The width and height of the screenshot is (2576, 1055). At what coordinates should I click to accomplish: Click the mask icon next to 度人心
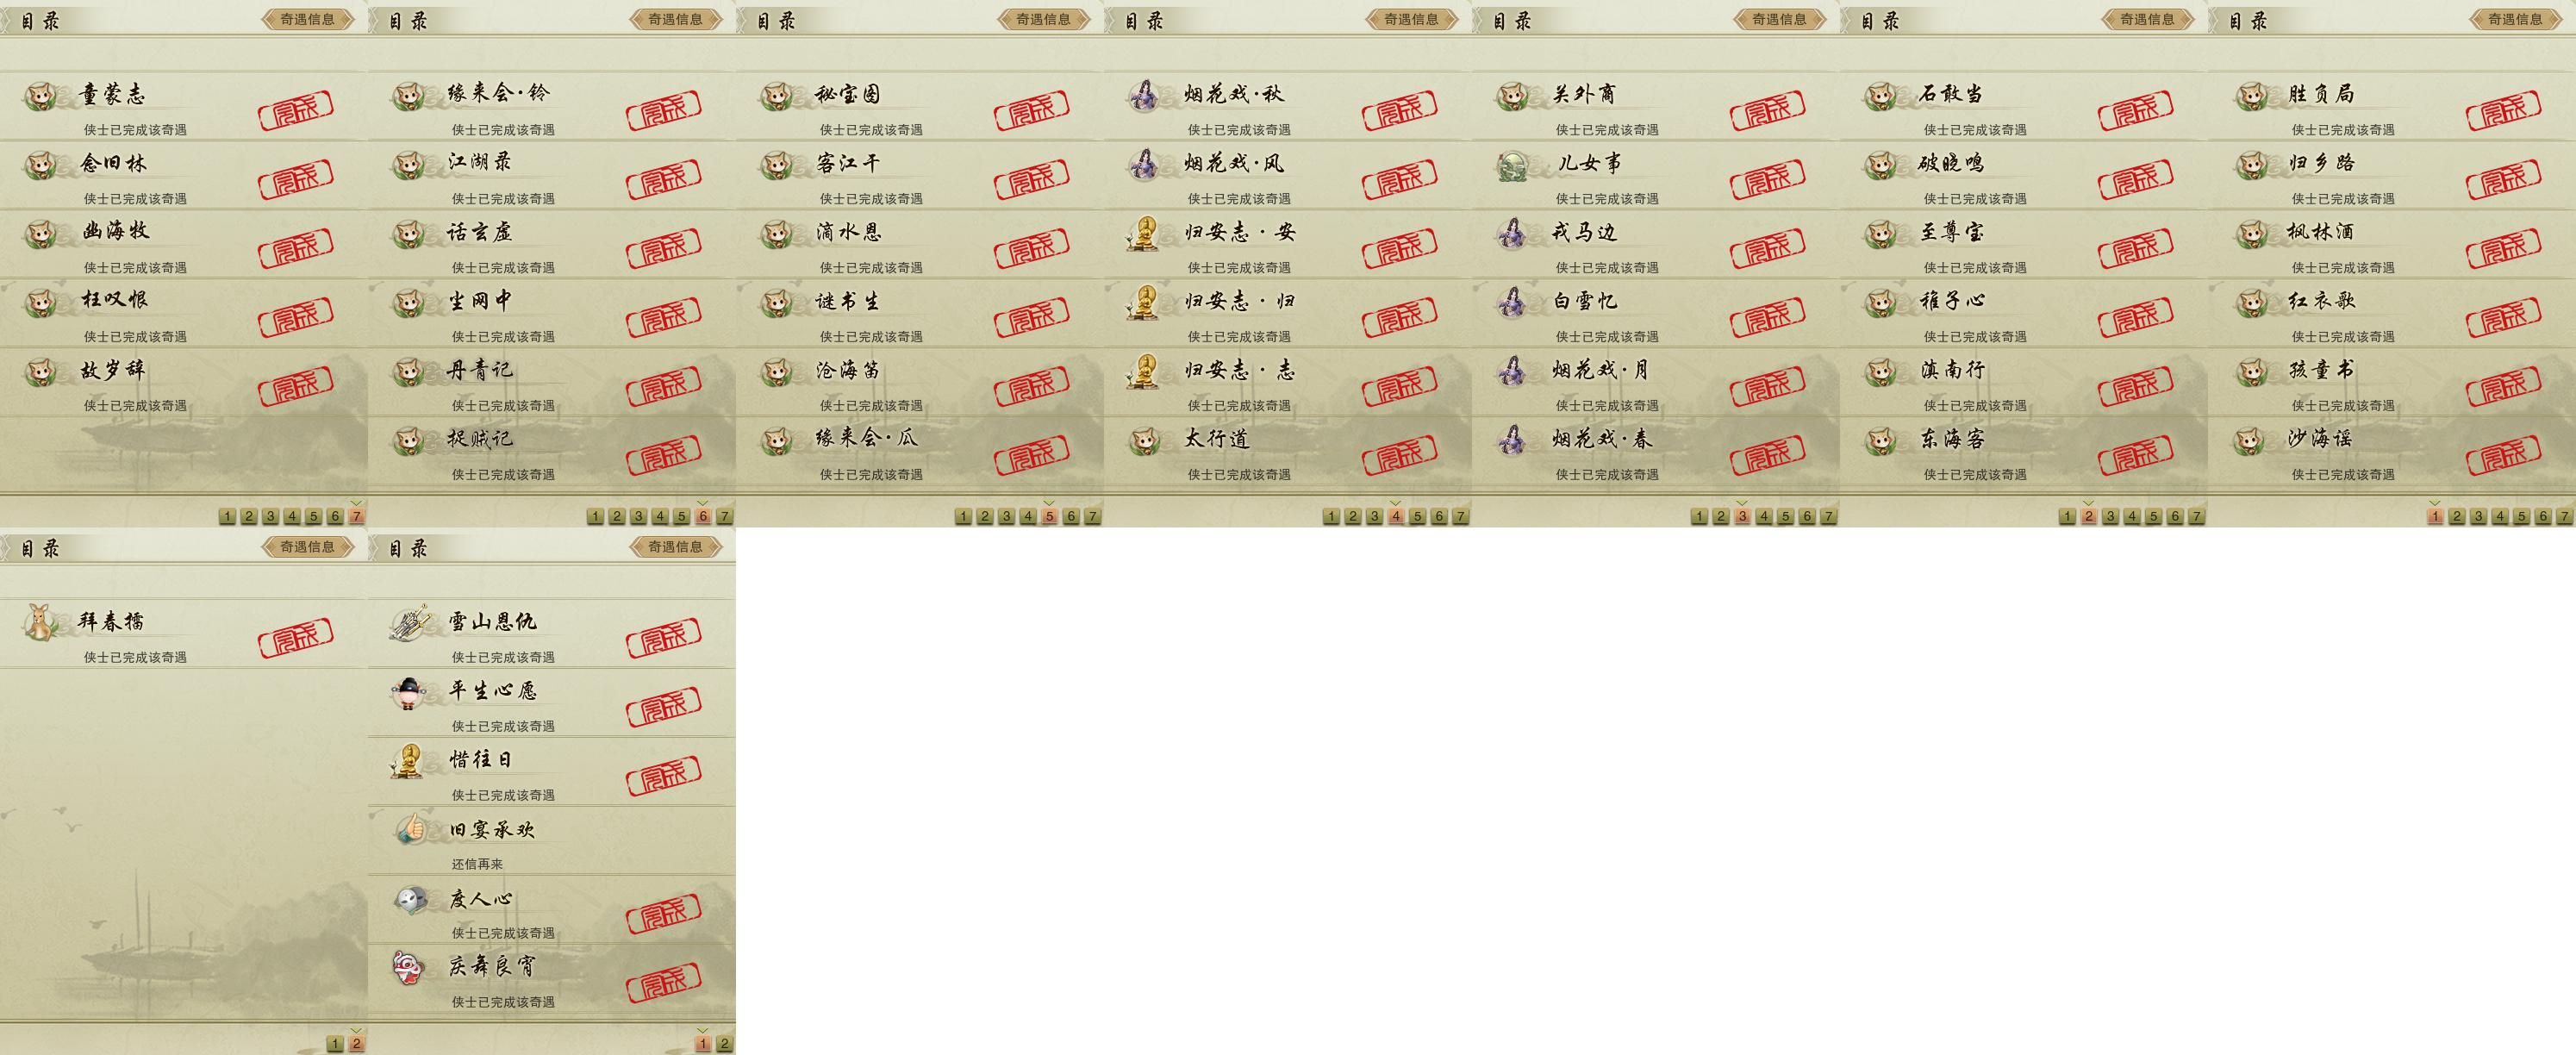(410, 899)
